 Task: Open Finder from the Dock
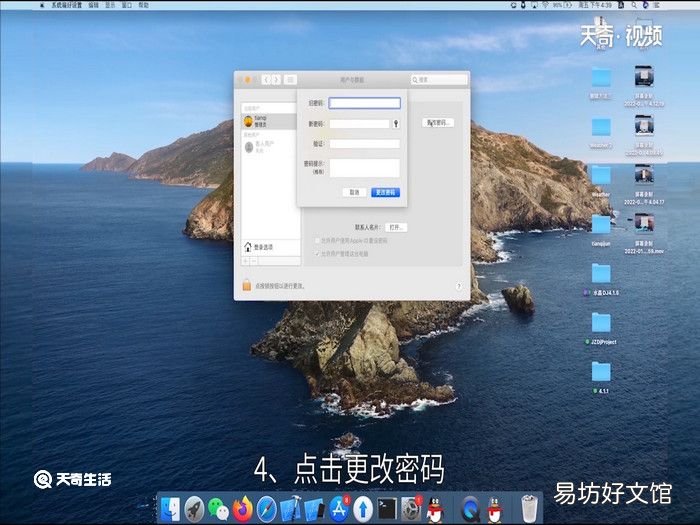pos(171,509)
